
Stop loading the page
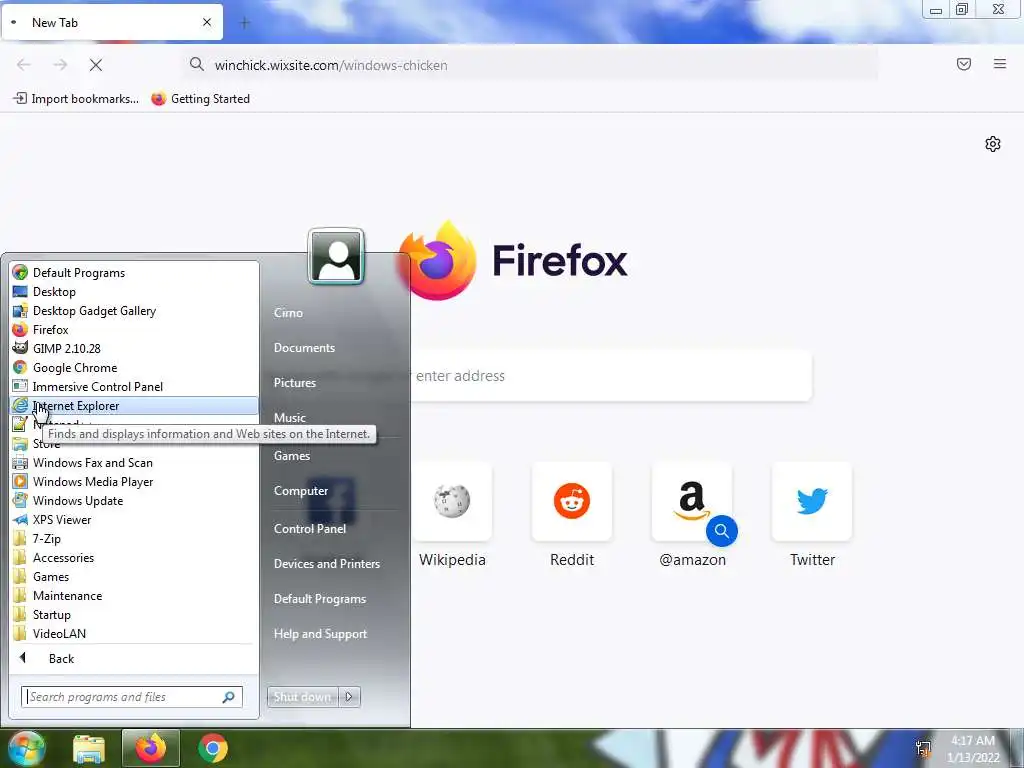tap(96, 65)
